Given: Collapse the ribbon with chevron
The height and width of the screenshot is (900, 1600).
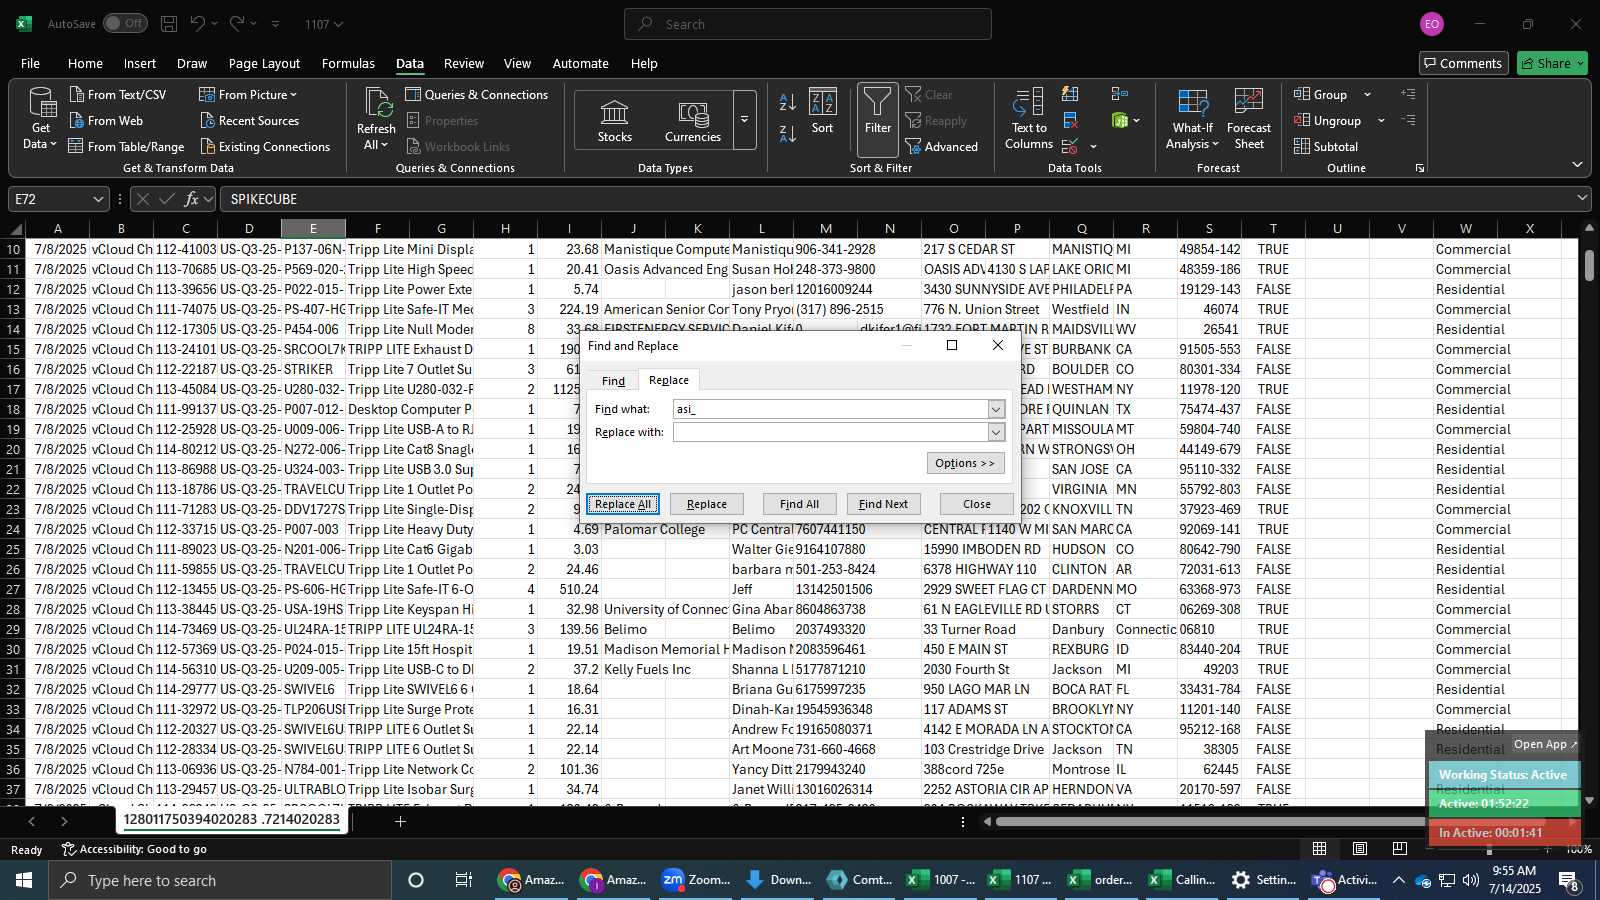Looking at the screenshot, I should (1577, 165).
